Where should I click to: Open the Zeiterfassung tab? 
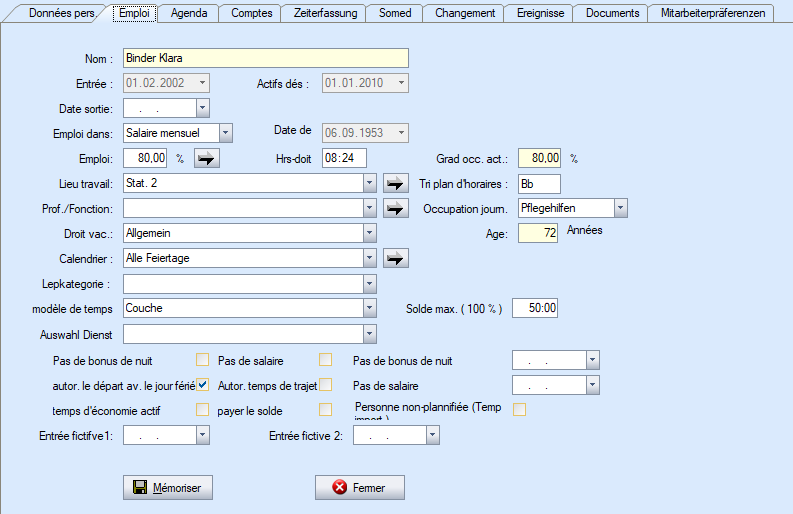pyautogui.click(x=323, y=13)
